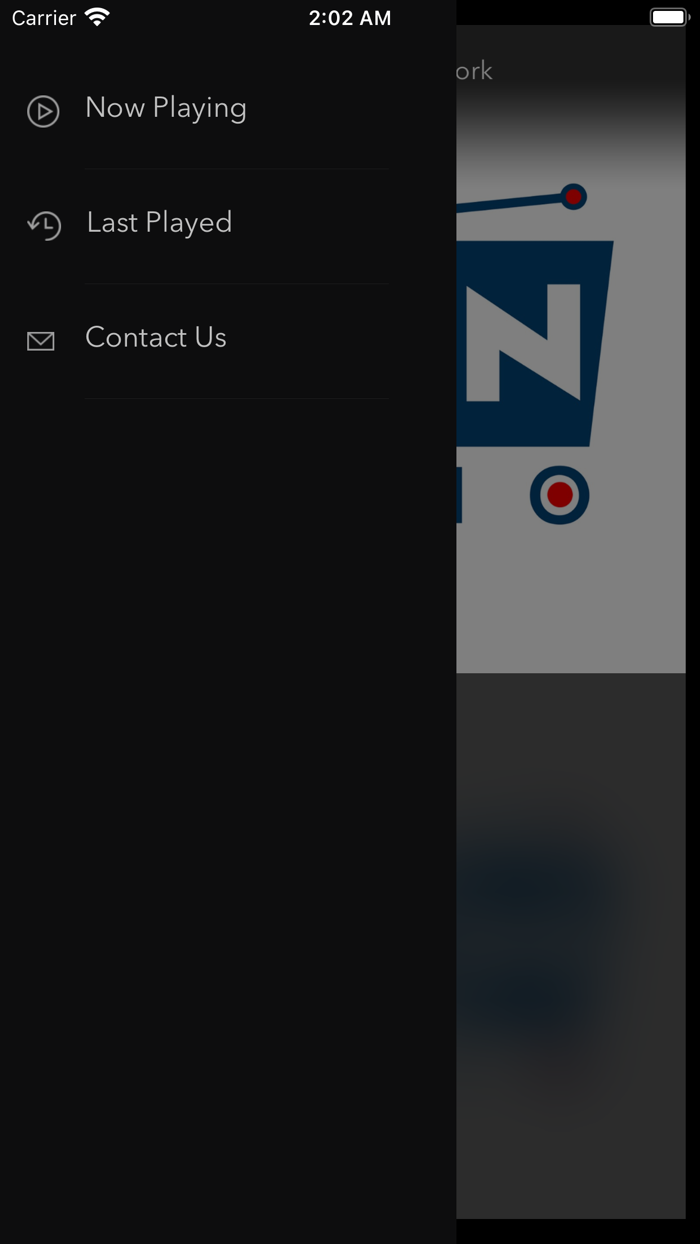Screen dimensions: 700x1244
Task: Tap the 2:02 AM clock
Action: click(350, 18)
